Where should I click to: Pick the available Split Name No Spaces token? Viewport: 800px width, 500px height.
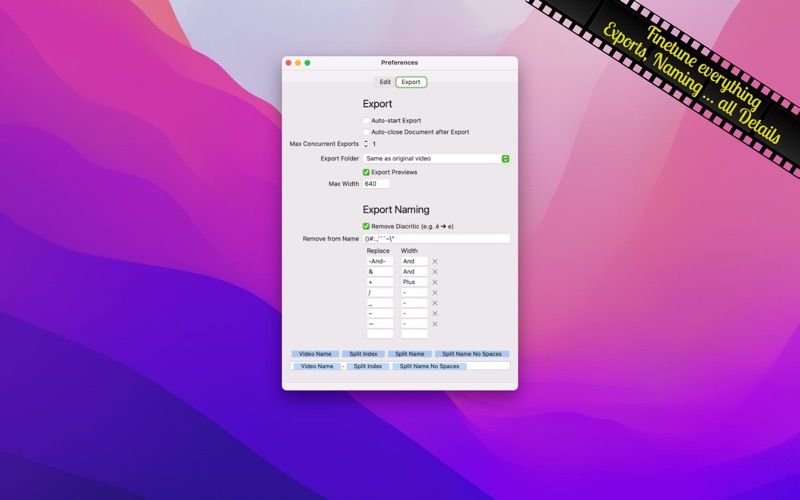[x=472, y=354]
